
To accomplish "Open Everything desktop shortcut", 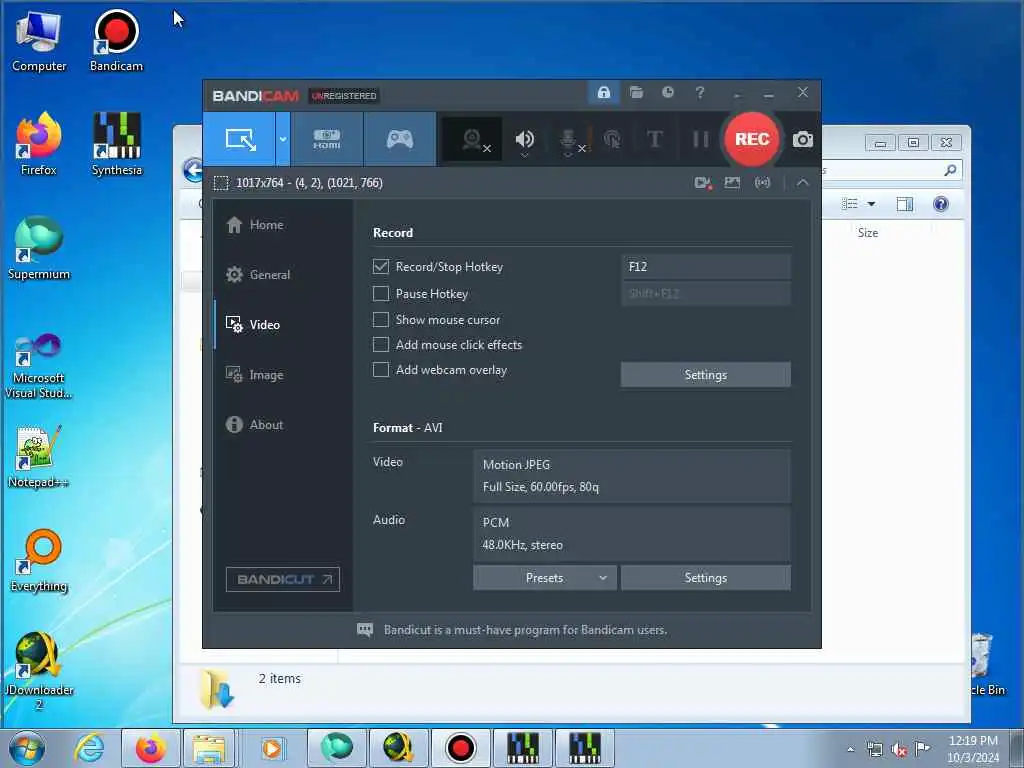I will pos(39,560).
